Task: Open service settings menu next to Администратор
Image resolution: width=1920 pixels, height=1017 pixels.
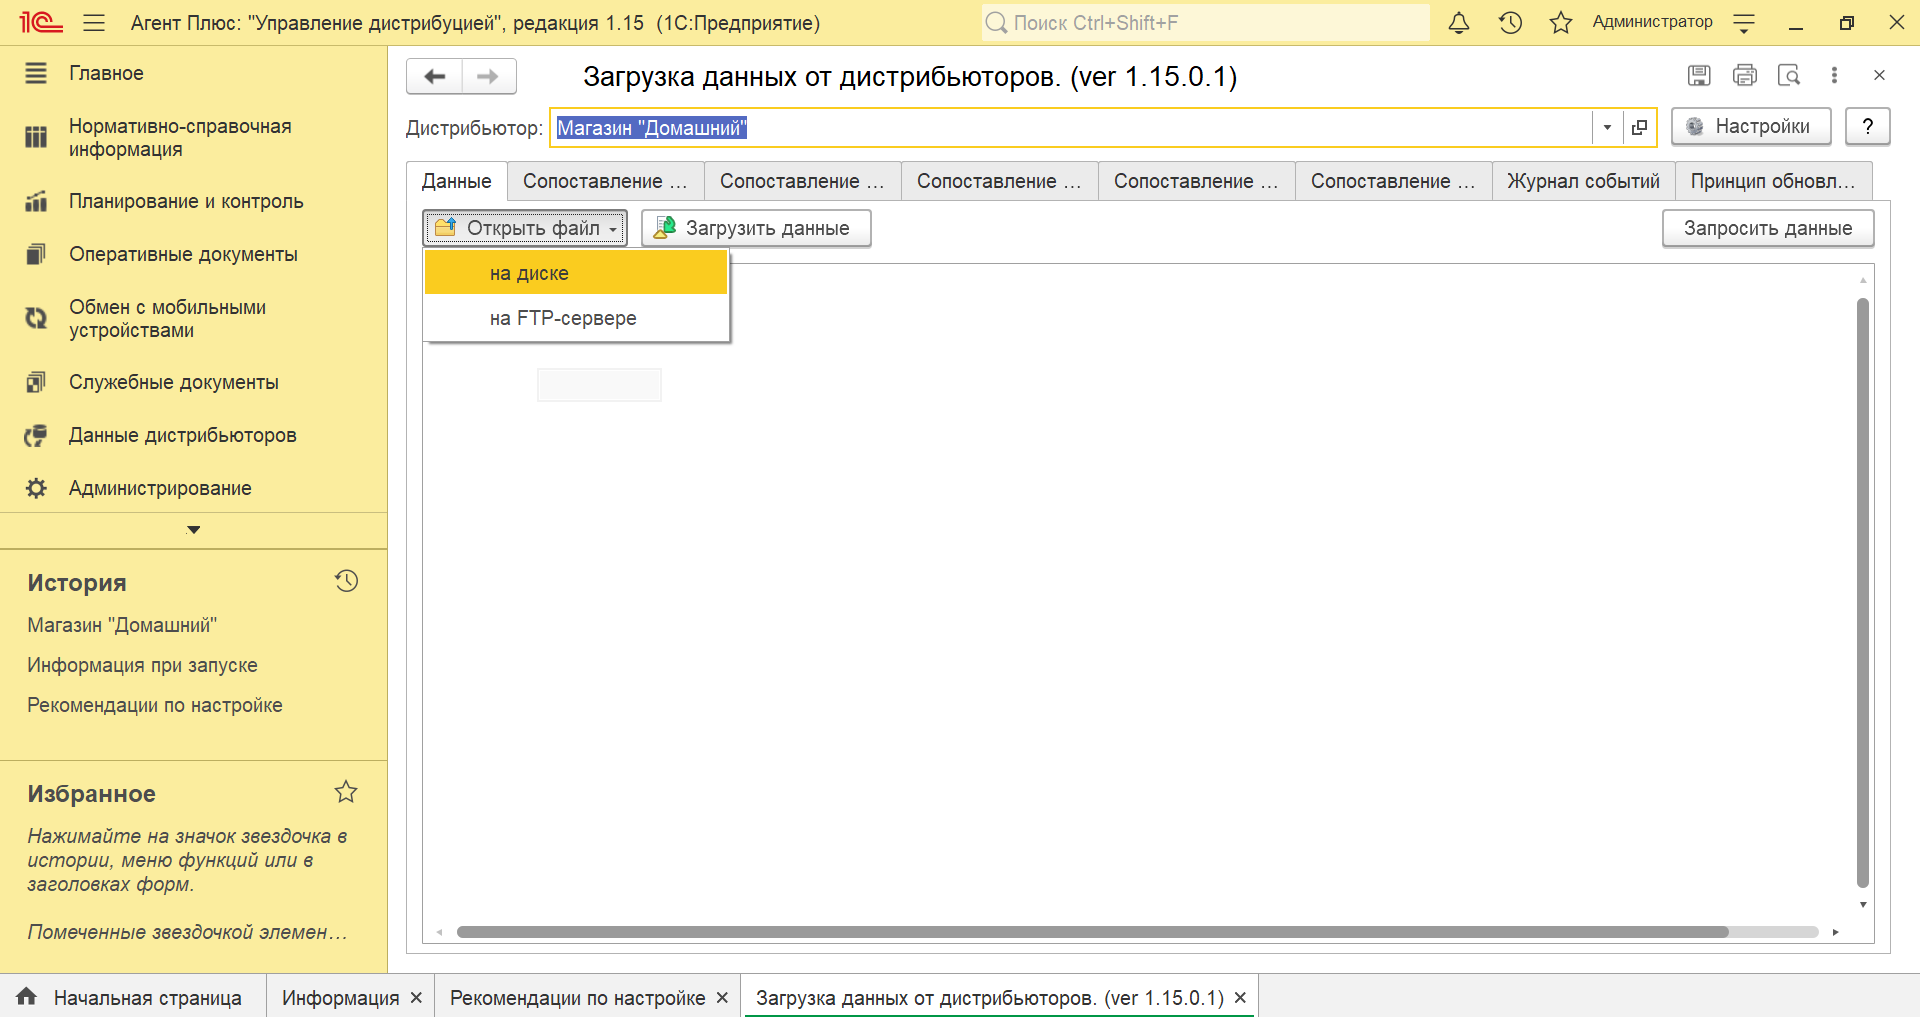Action: [x=1744, y=23]
